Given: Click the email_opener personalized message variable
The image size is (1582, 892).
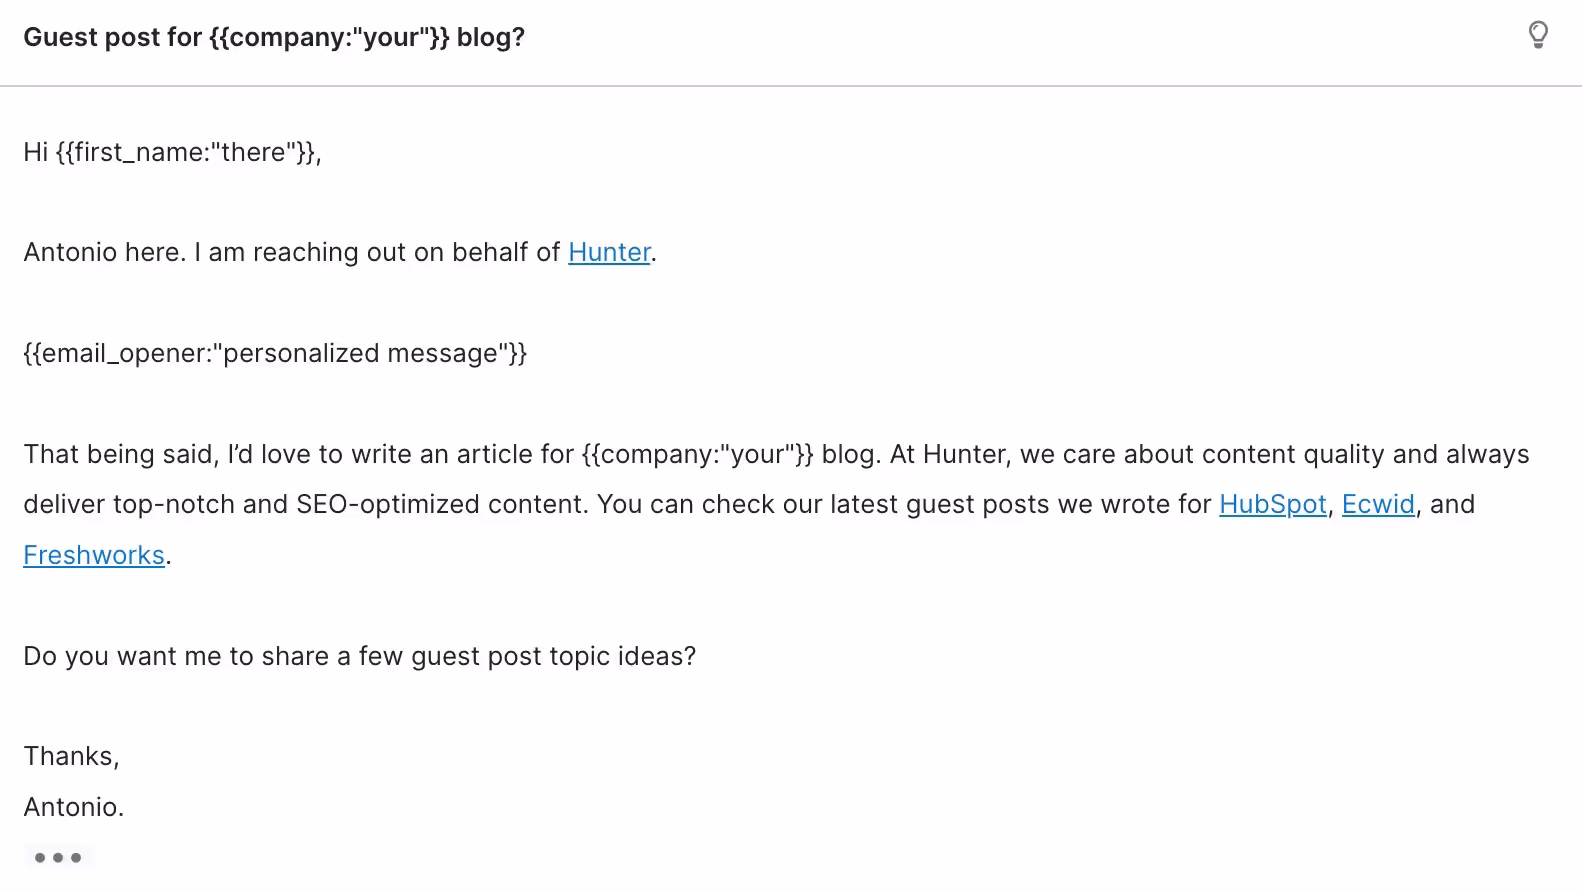Looking at the screenshot, I should [275, 353].
